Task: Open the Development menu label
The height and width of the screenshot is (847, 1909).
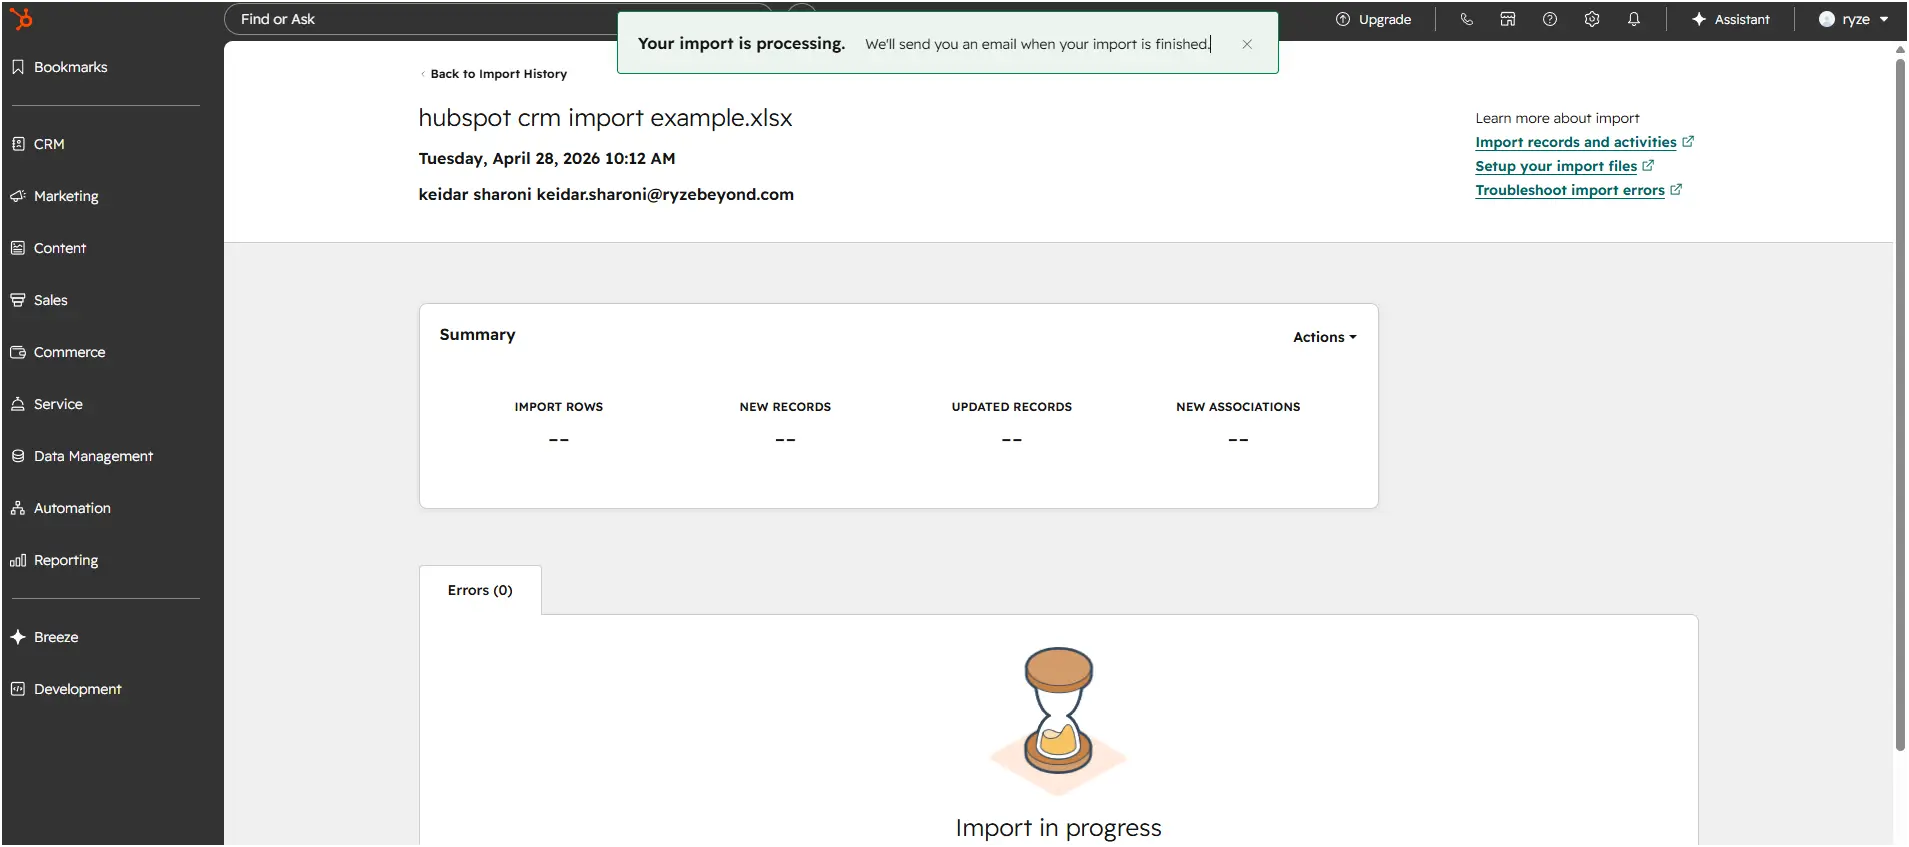Action: (77, 689)
